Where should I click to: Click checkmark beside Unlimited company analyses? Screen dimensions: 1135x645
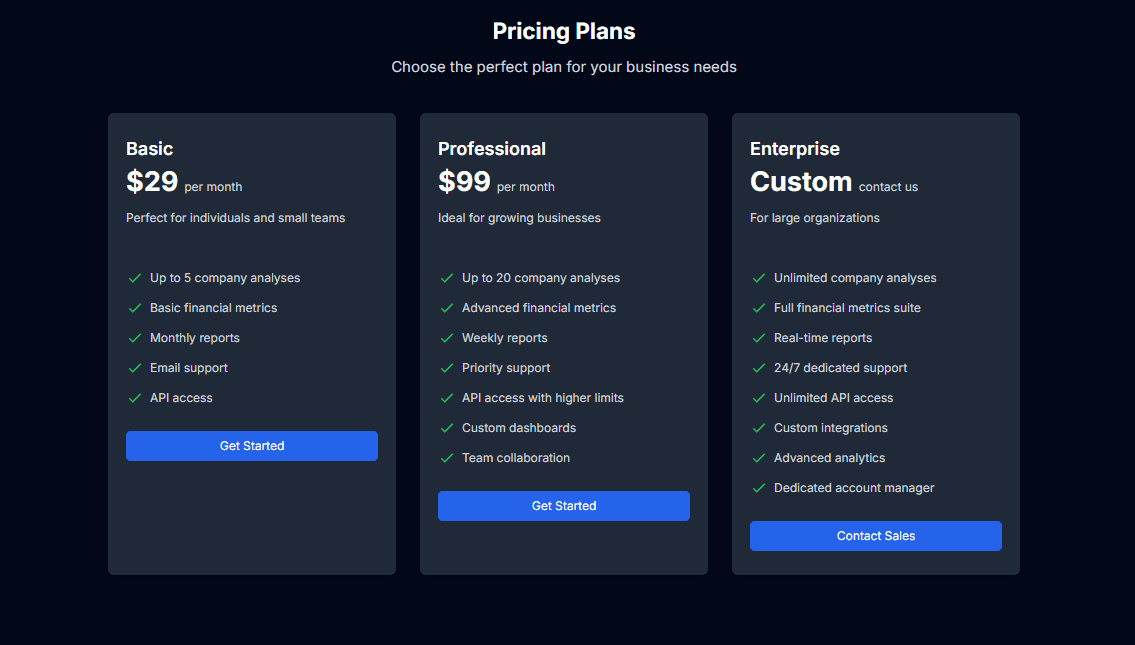point(759,278)
